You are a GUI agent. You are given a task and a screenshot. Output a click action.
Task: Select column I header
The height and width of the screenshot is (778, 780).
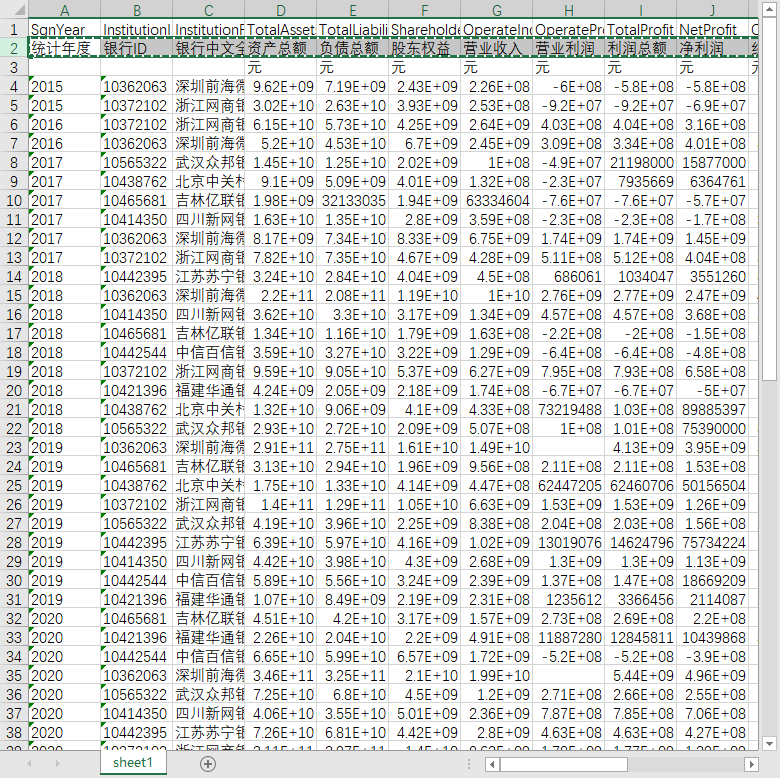tap(641, 9)
